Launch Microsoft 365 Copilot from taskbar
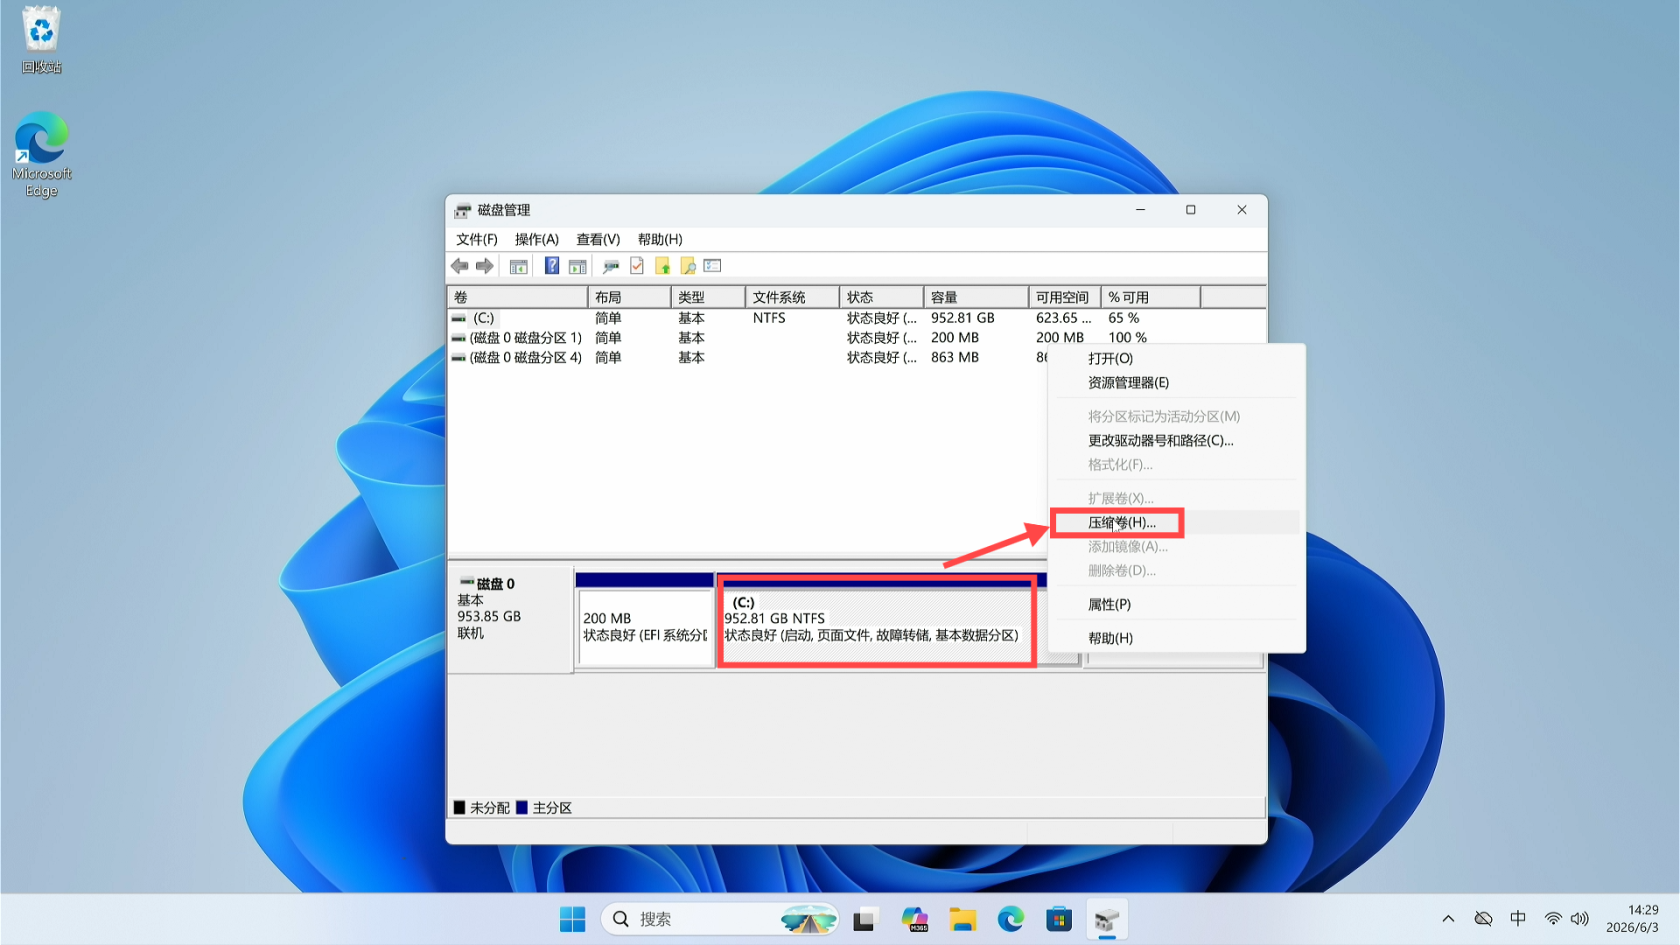 point(914,919)
